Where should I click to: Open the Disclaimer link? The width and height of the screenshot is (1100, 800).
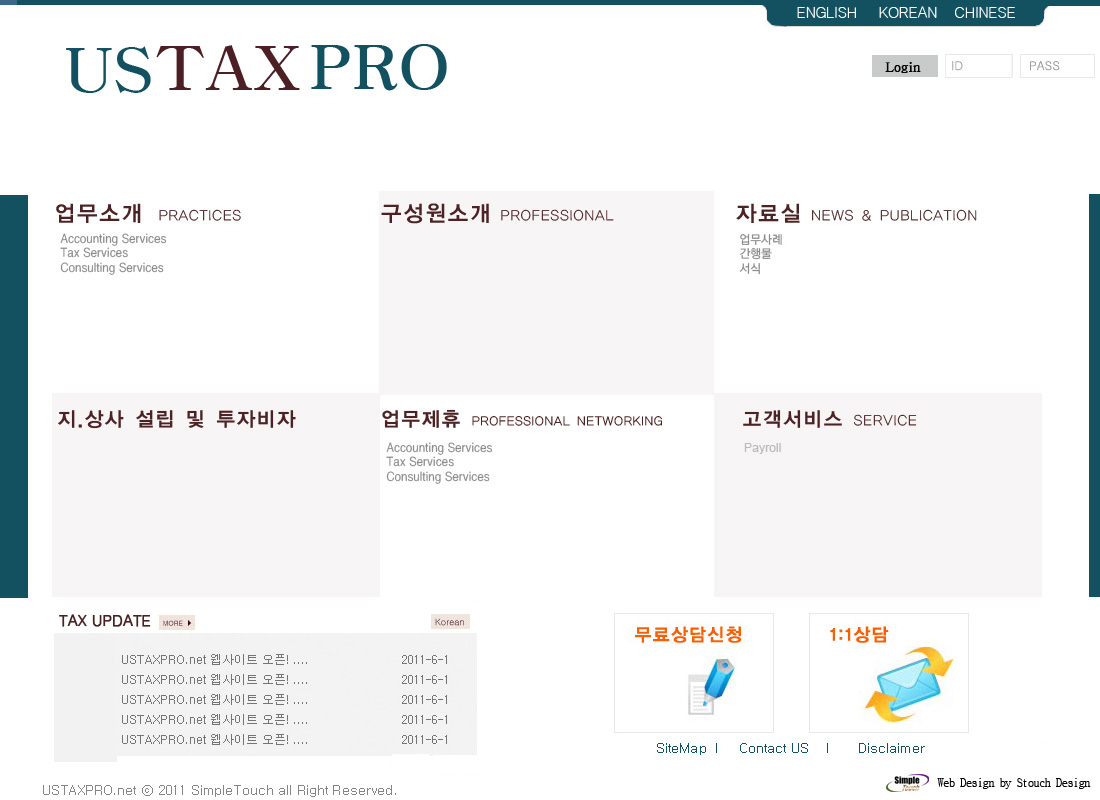[x=891, y=748]
